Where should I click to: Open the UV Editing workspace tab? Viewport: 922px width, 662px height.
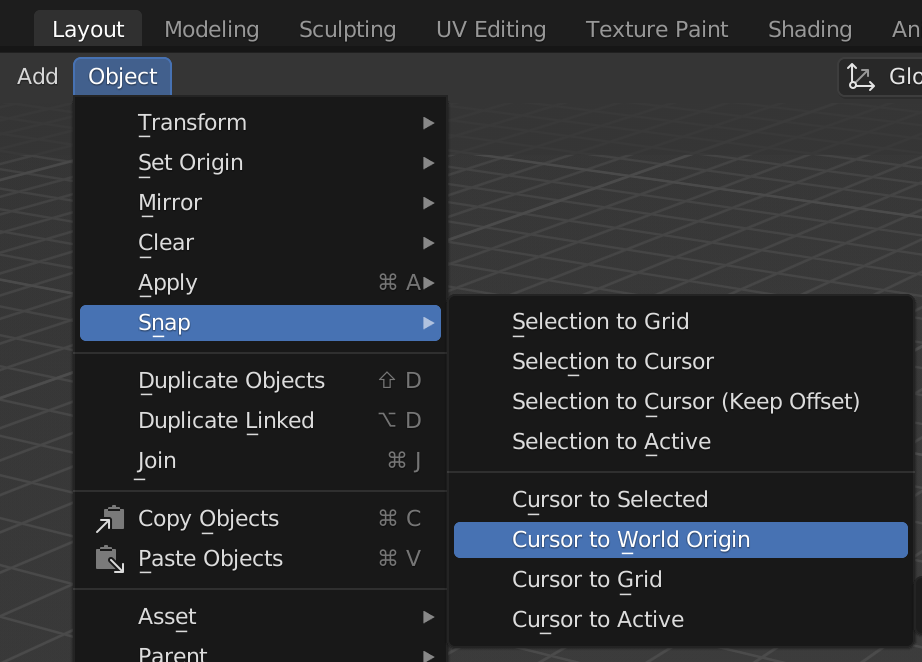[x=491, y=29]
